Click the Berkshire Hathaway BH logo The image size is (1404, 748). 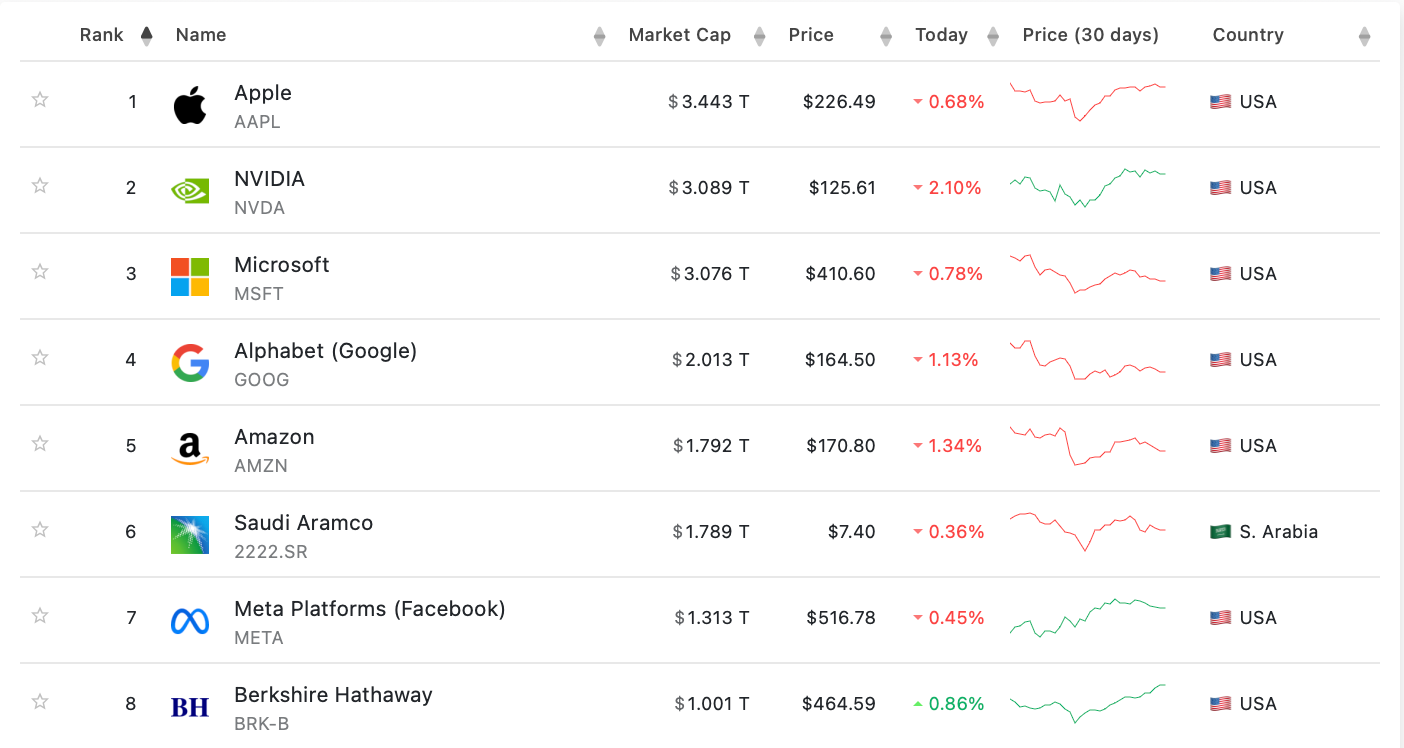190,707
